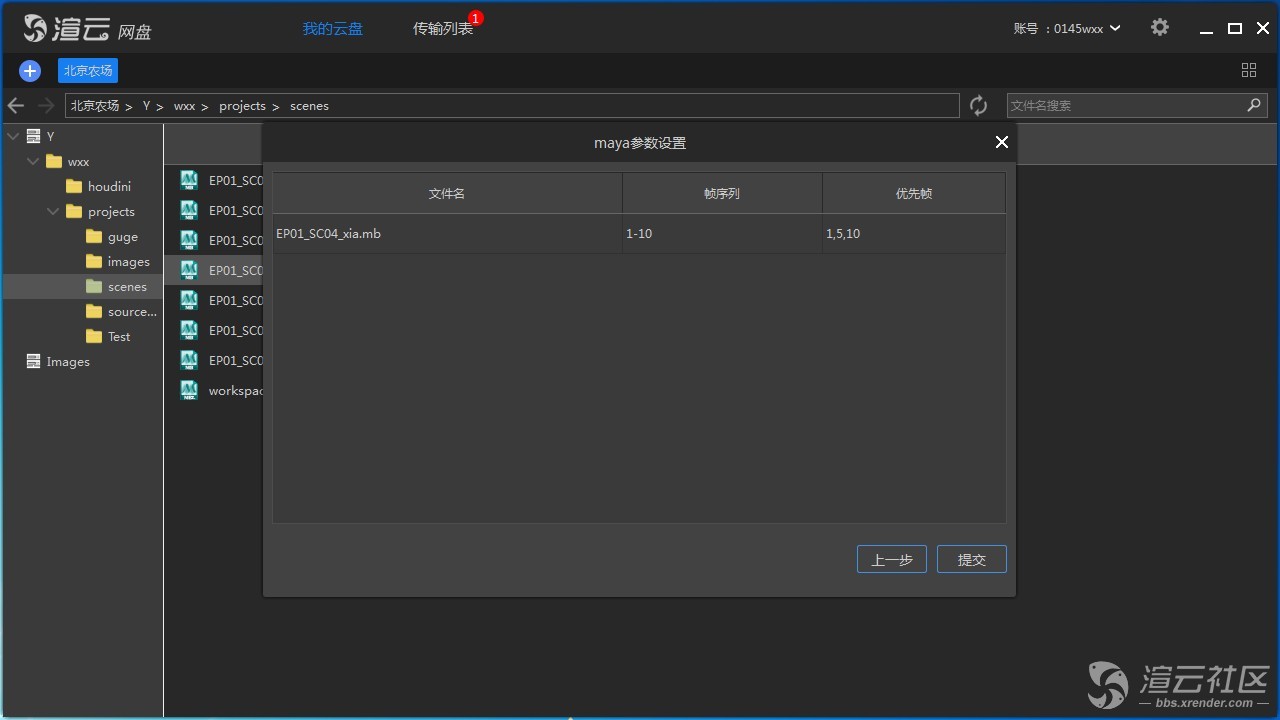
Task: Click the back navigation arrow
Action: 16,106
